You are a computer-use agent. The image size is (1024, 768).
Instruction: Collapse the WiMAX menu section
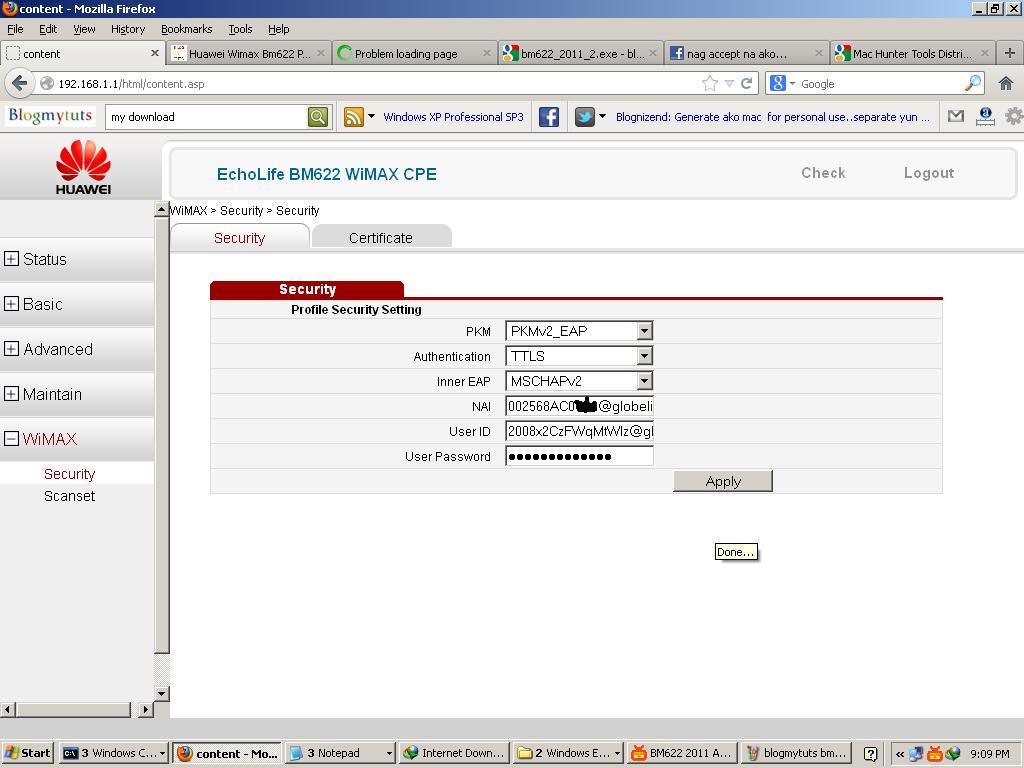pos(11,438)
